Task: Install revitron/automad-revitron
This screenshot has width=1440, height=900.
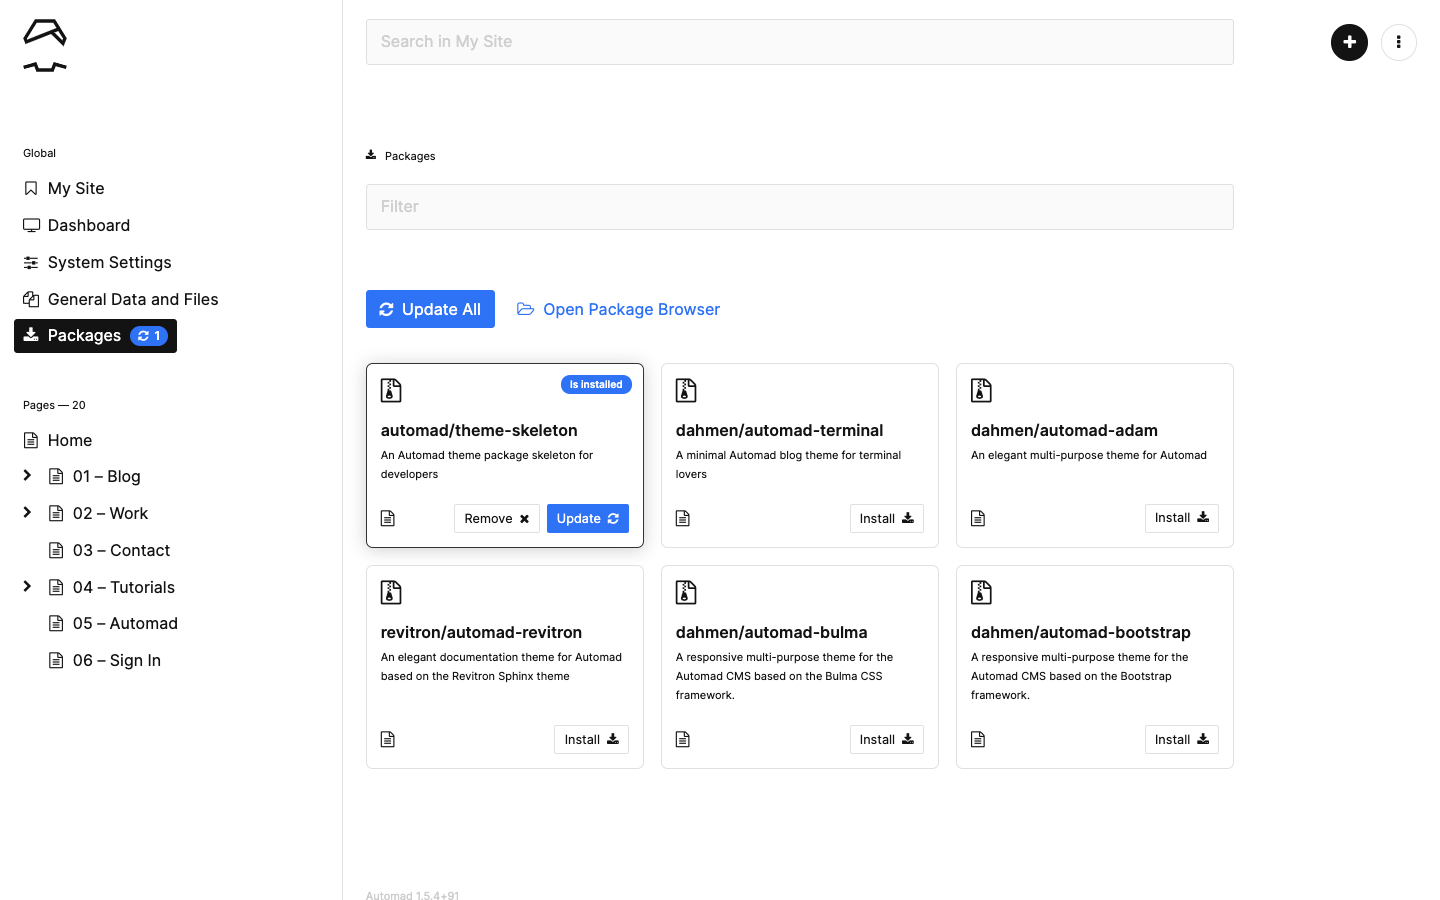Action: click(592, 739)
